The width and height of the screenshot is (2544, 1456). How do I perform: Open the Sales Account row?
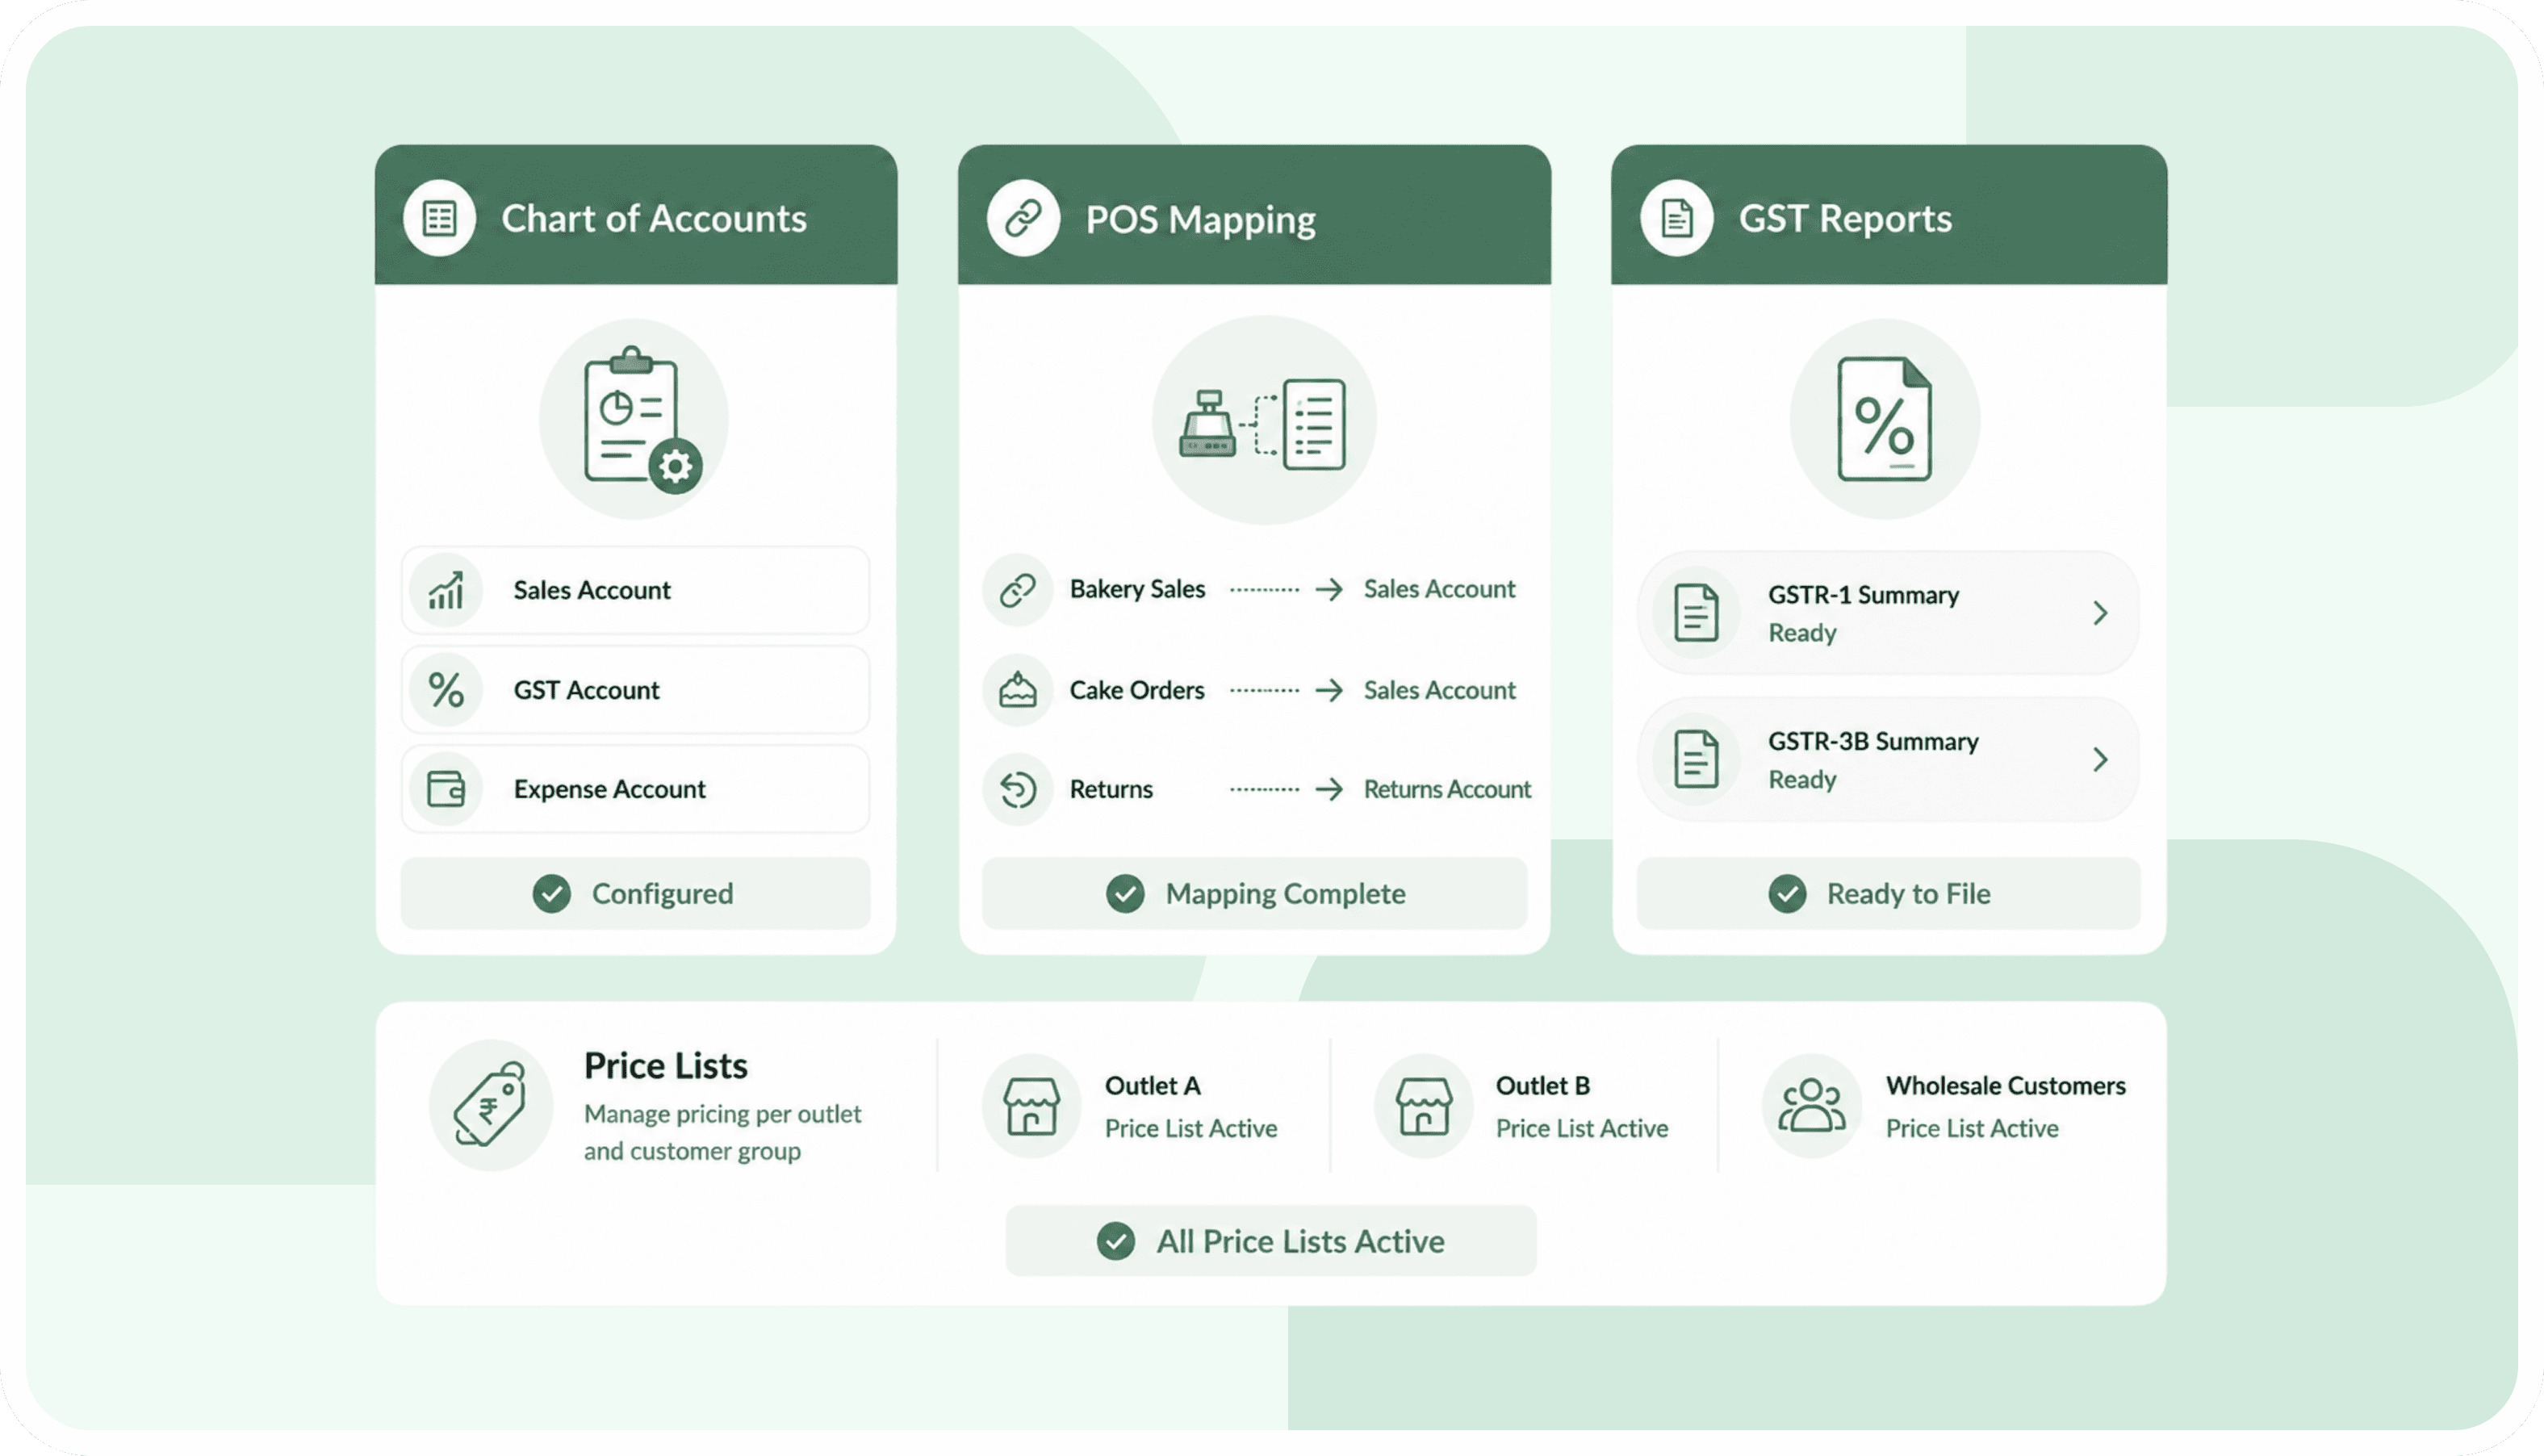635,590
